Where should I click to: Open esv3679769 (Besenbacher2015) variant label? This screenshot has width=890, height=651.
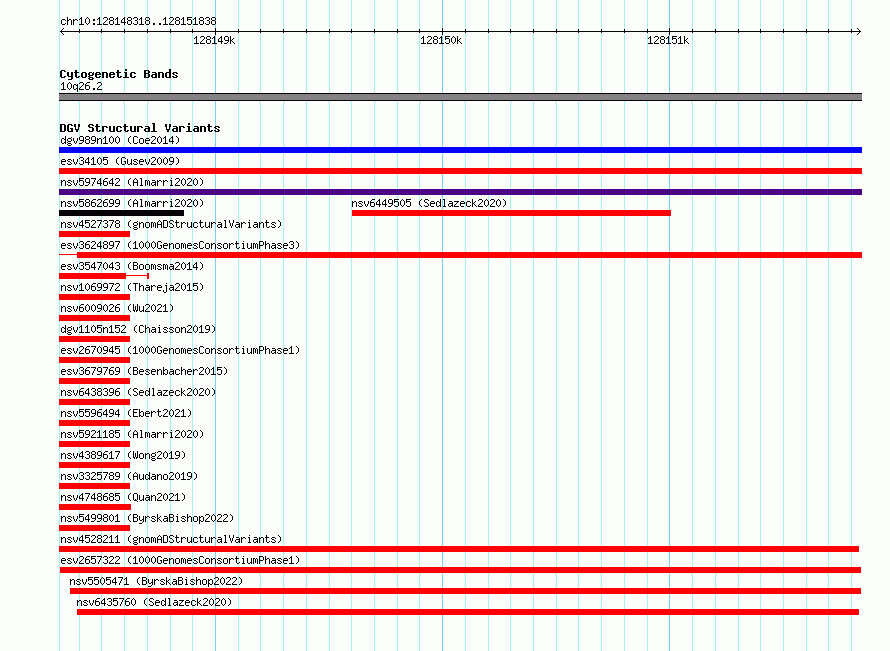(x=144, y=371)
